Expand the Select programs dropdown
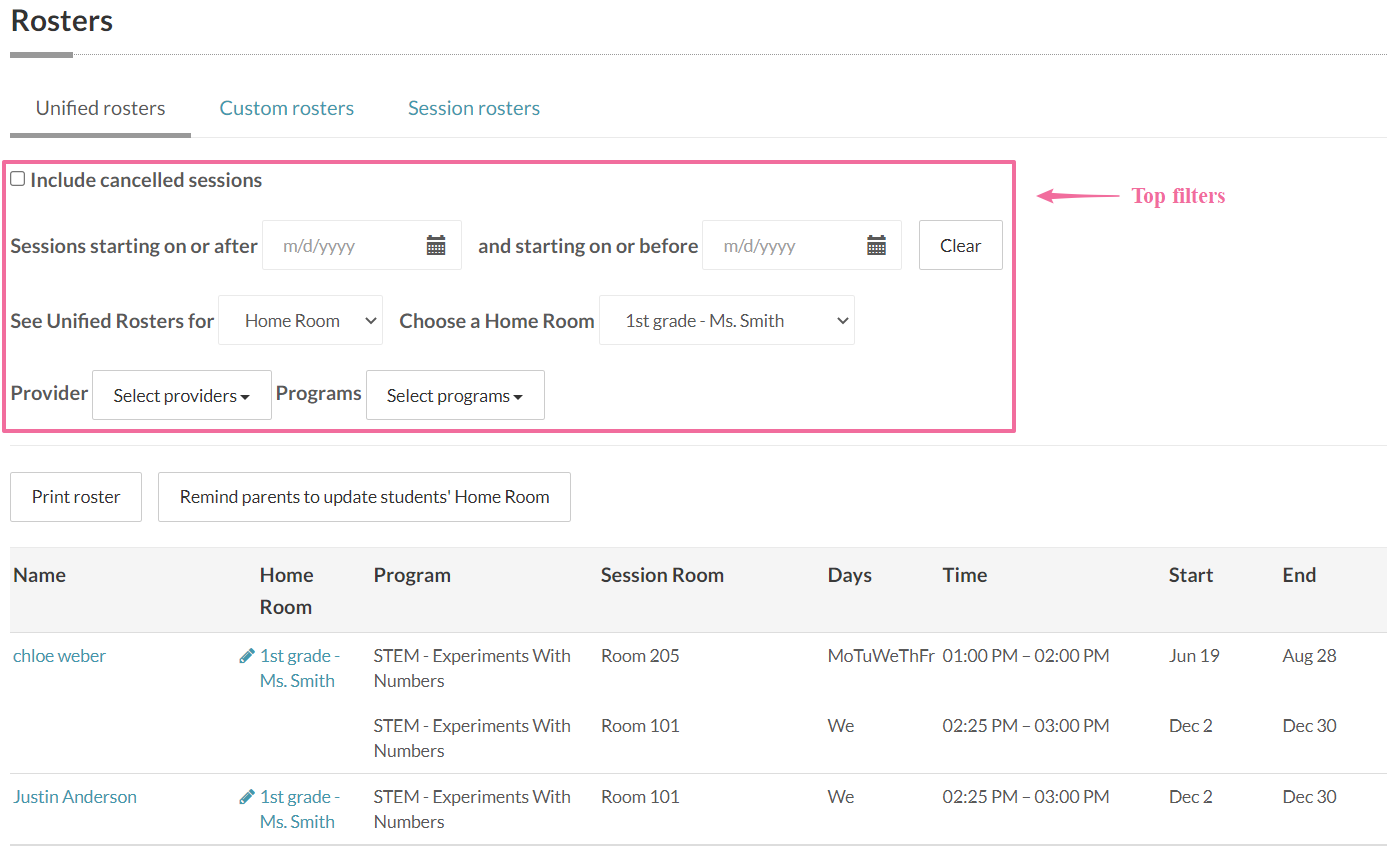1387x850 pixels. click(x=455, y=396)
